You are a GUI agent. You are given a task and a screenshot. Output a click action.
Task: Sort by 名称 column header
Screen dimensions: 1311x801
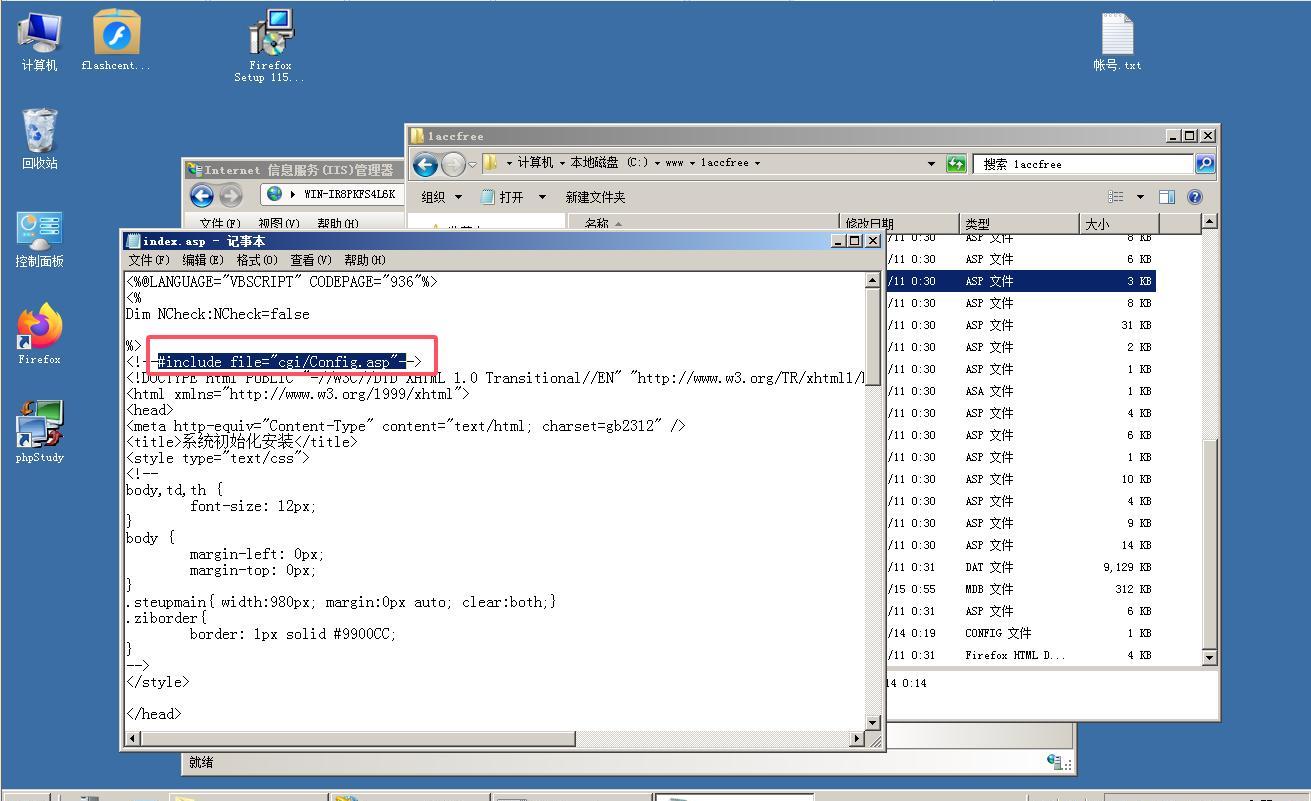pyautogui.click(x=704, y=224)
